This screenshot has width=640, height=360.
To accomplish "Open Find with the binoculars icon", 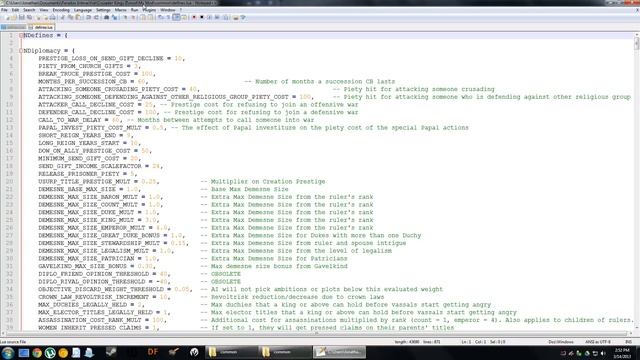I will [107, 18].
